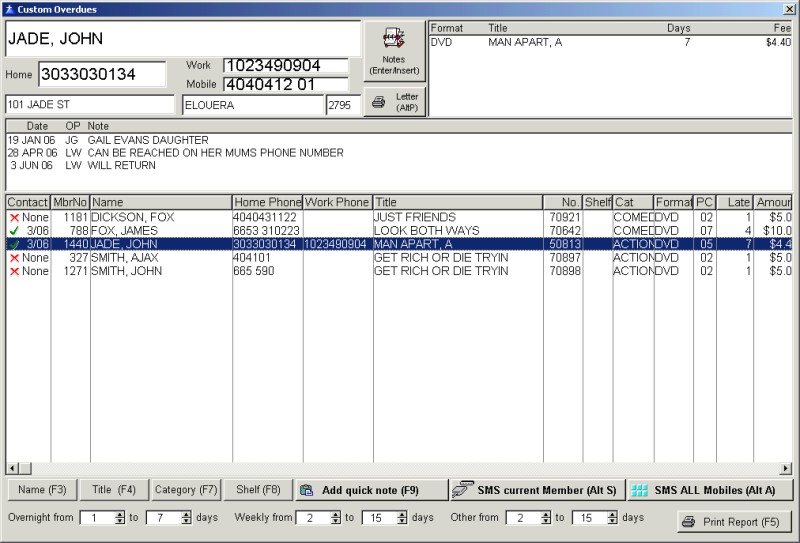Decrease the Weekly to days value
Viewport: 800px width, 543px height.
[402, 522]
